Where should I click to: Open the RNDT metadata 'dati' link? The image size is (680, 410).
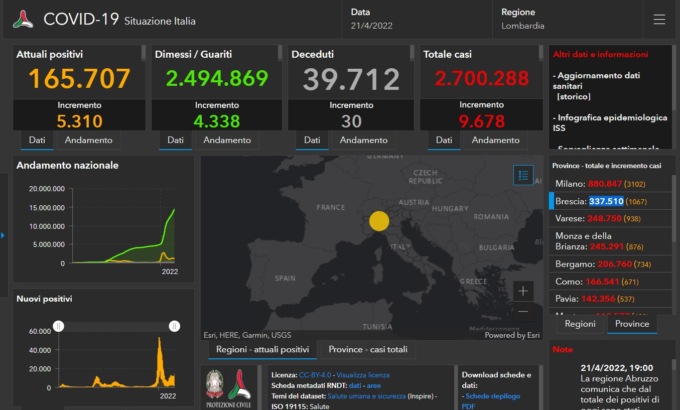point(355,385)
